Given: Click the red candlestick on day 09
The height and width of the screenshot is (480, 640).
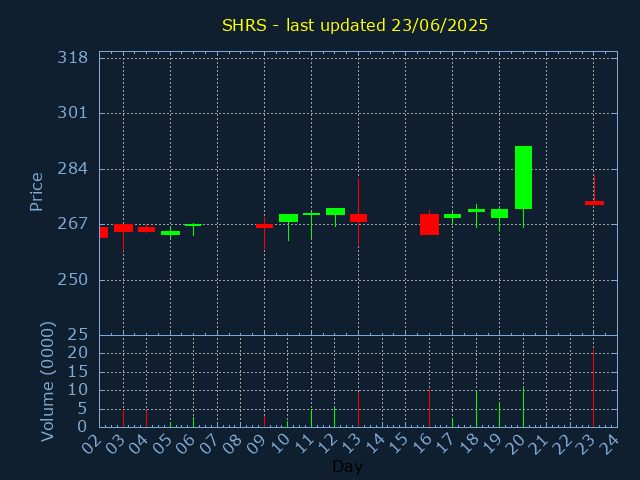Looking at the screenshot, I should coord(264,226).
